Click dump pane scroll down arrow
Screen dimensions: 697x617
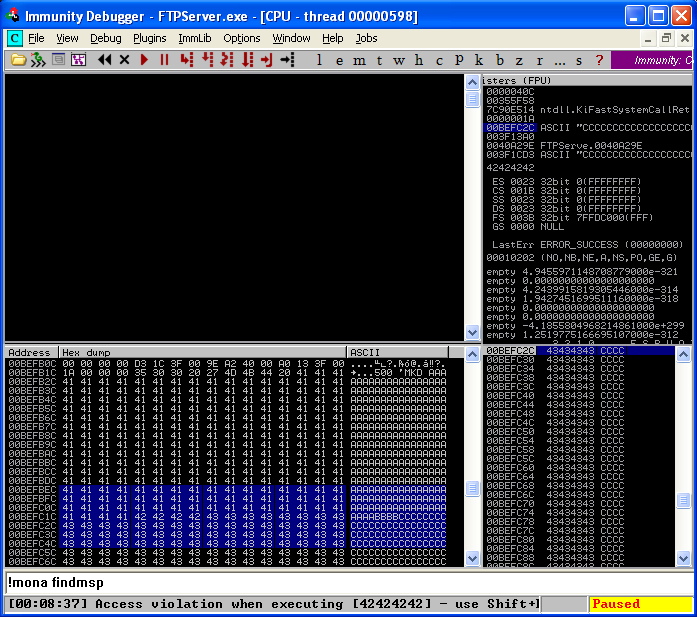pos(472,558)
